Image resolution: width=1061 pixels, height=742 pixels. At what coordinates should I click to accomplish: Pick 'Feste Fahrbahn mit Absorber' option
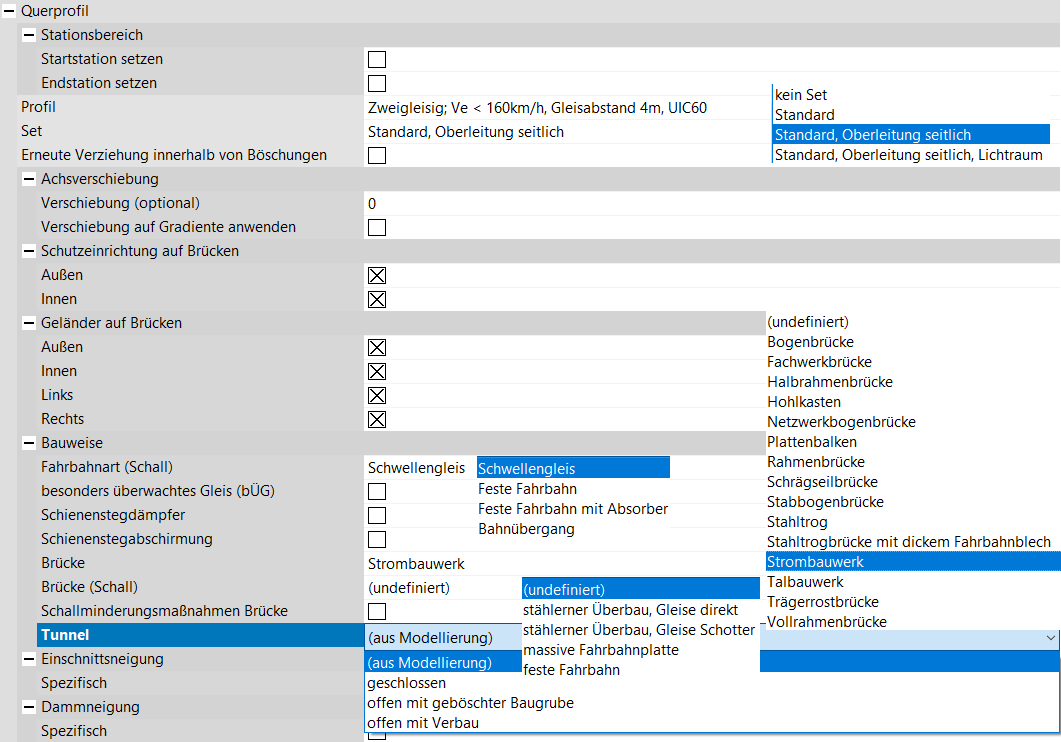point(573,509)
